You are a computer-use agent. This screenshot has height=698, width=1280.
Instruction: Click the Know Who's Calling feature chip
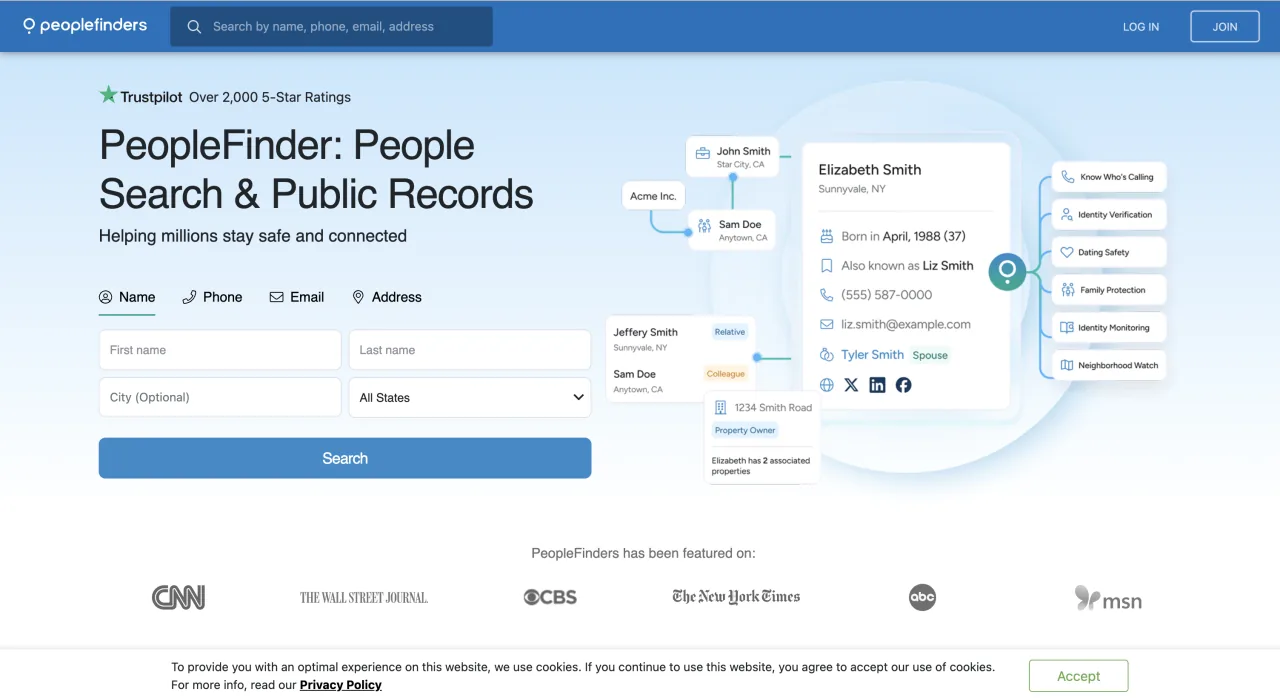coord(1109,177)
